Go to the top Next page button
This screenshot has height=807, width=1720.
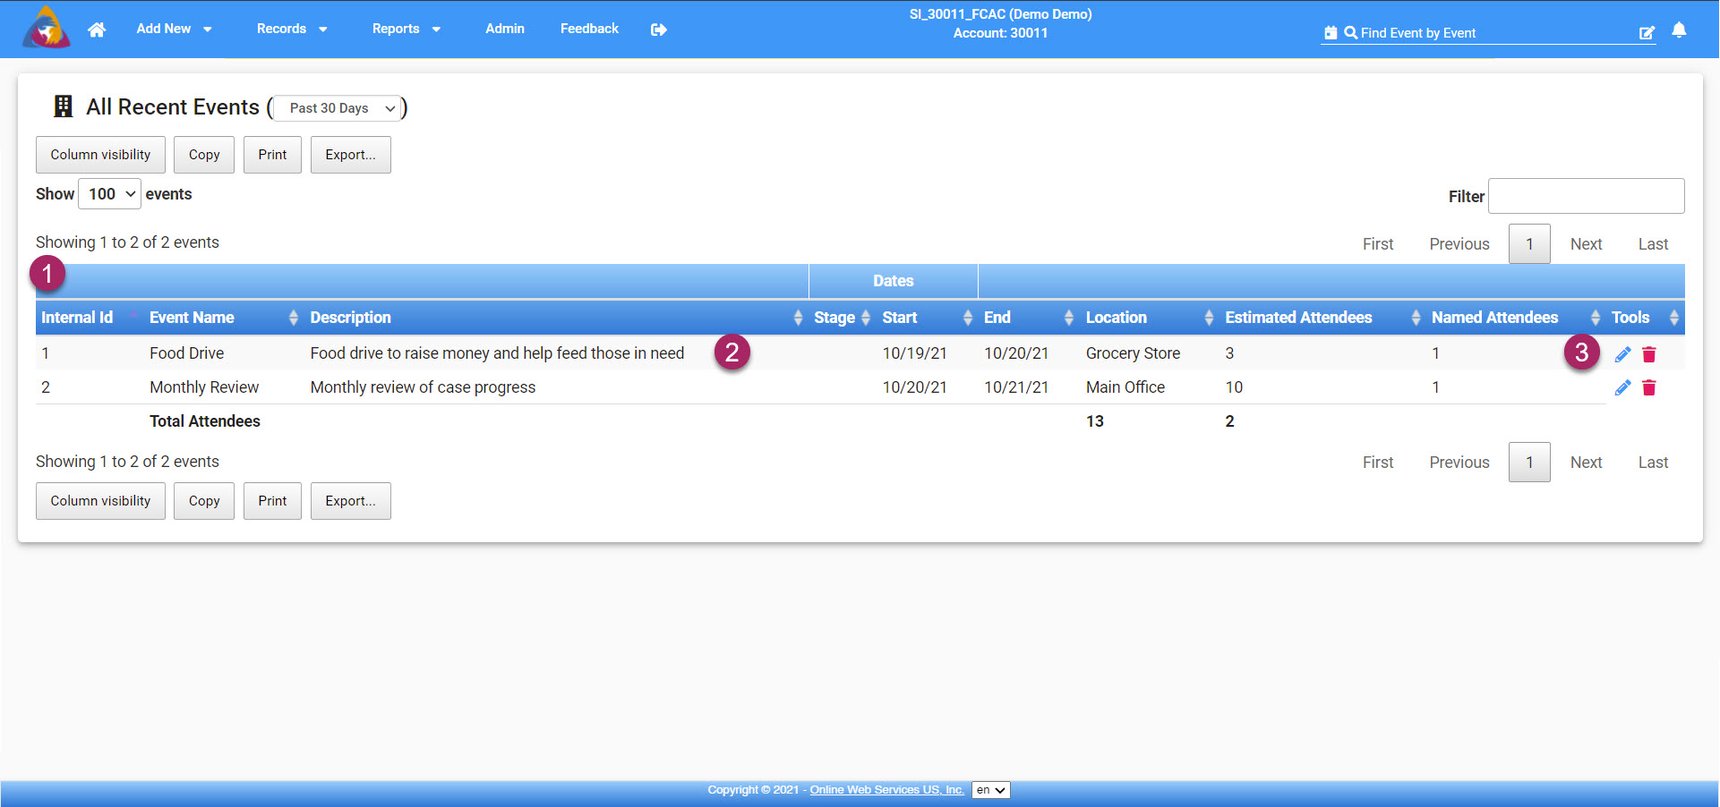click(1585, 244)
